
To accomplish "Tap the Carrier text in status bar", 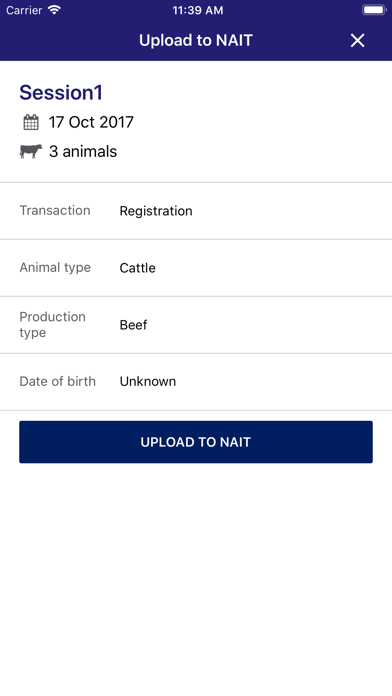I will (x=24, y=10).
